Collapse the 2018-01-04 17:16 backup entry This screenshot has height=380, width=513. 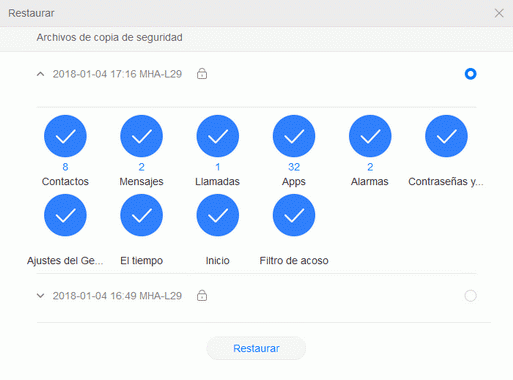[x=40, y=74]
